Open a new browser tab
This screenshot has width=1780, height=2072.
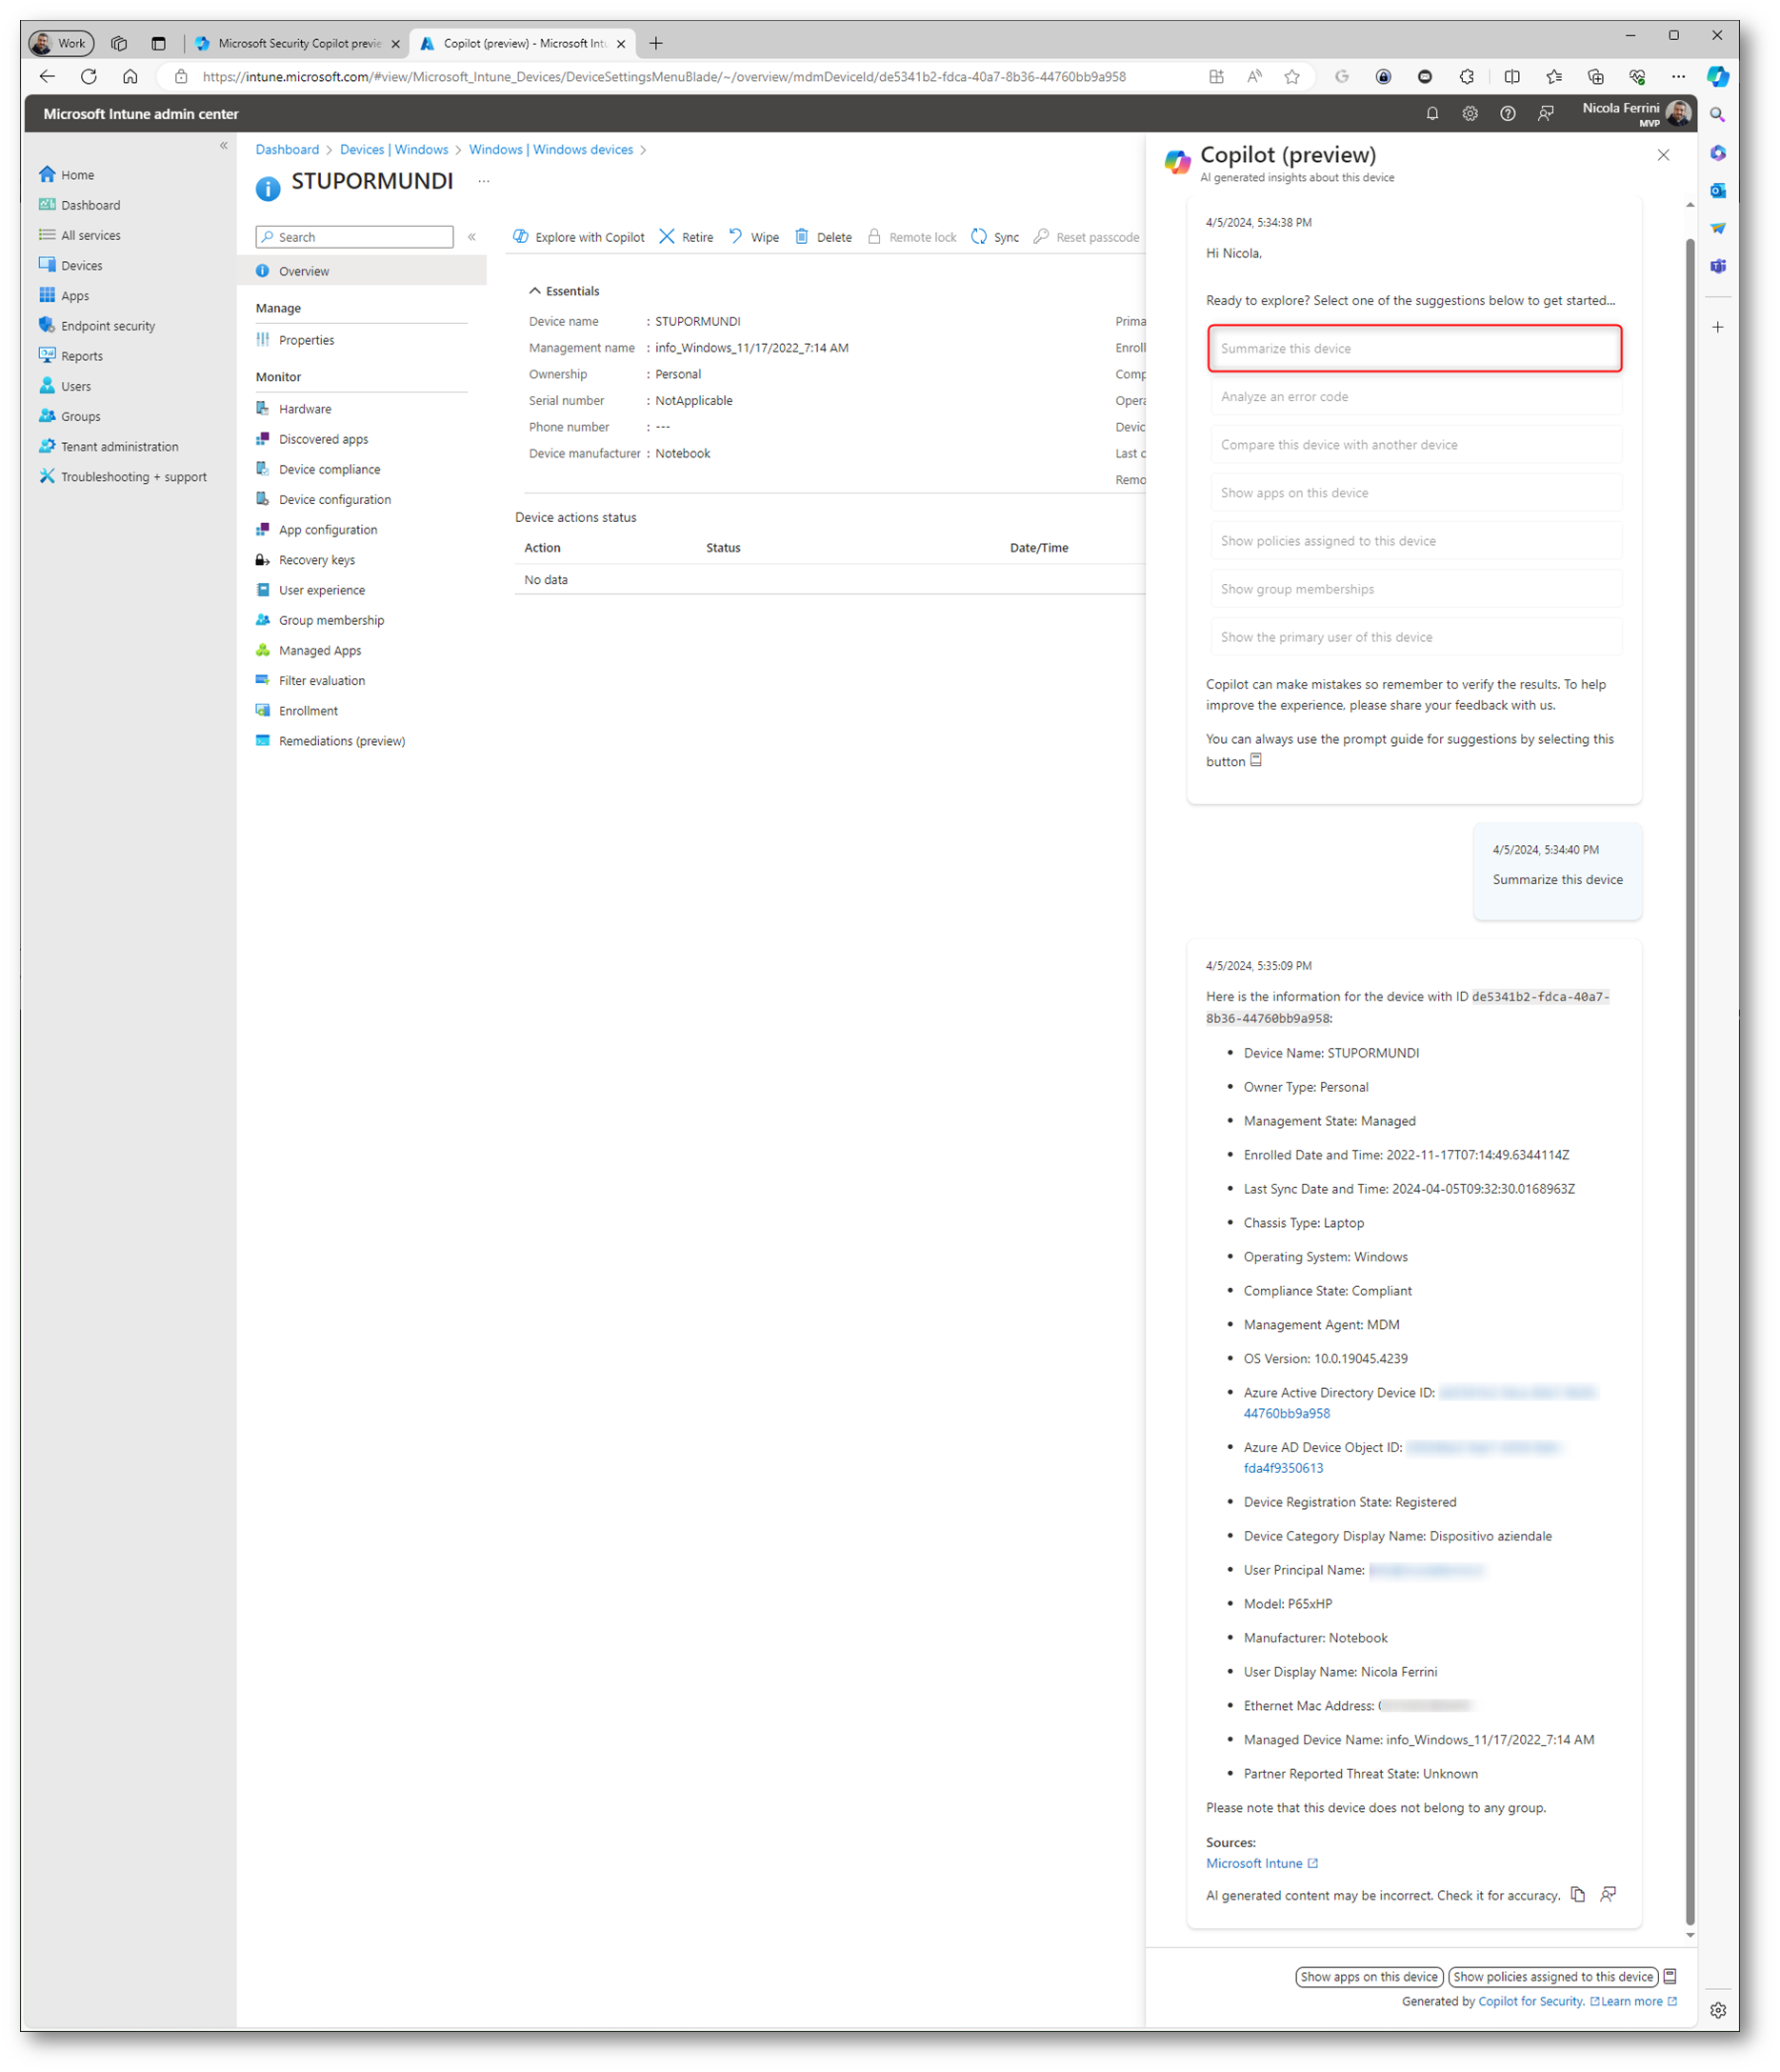point(656,43)
